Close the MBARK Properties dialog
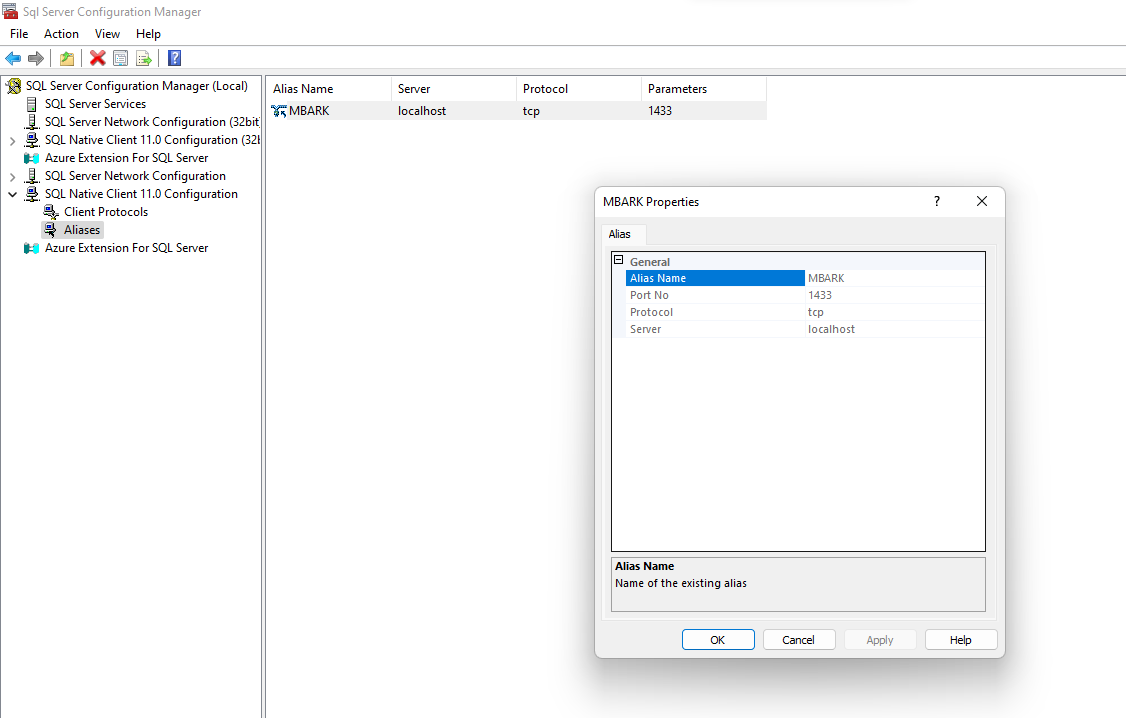This screenshot has height=718, width=1126. click(982, 202)
